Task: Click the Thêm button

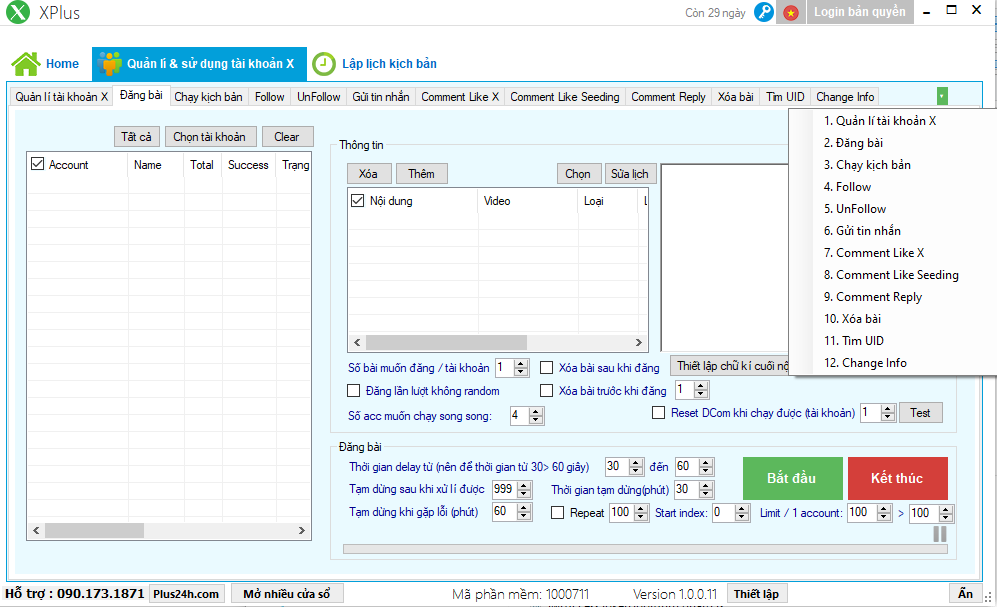Action: [422, 174]
